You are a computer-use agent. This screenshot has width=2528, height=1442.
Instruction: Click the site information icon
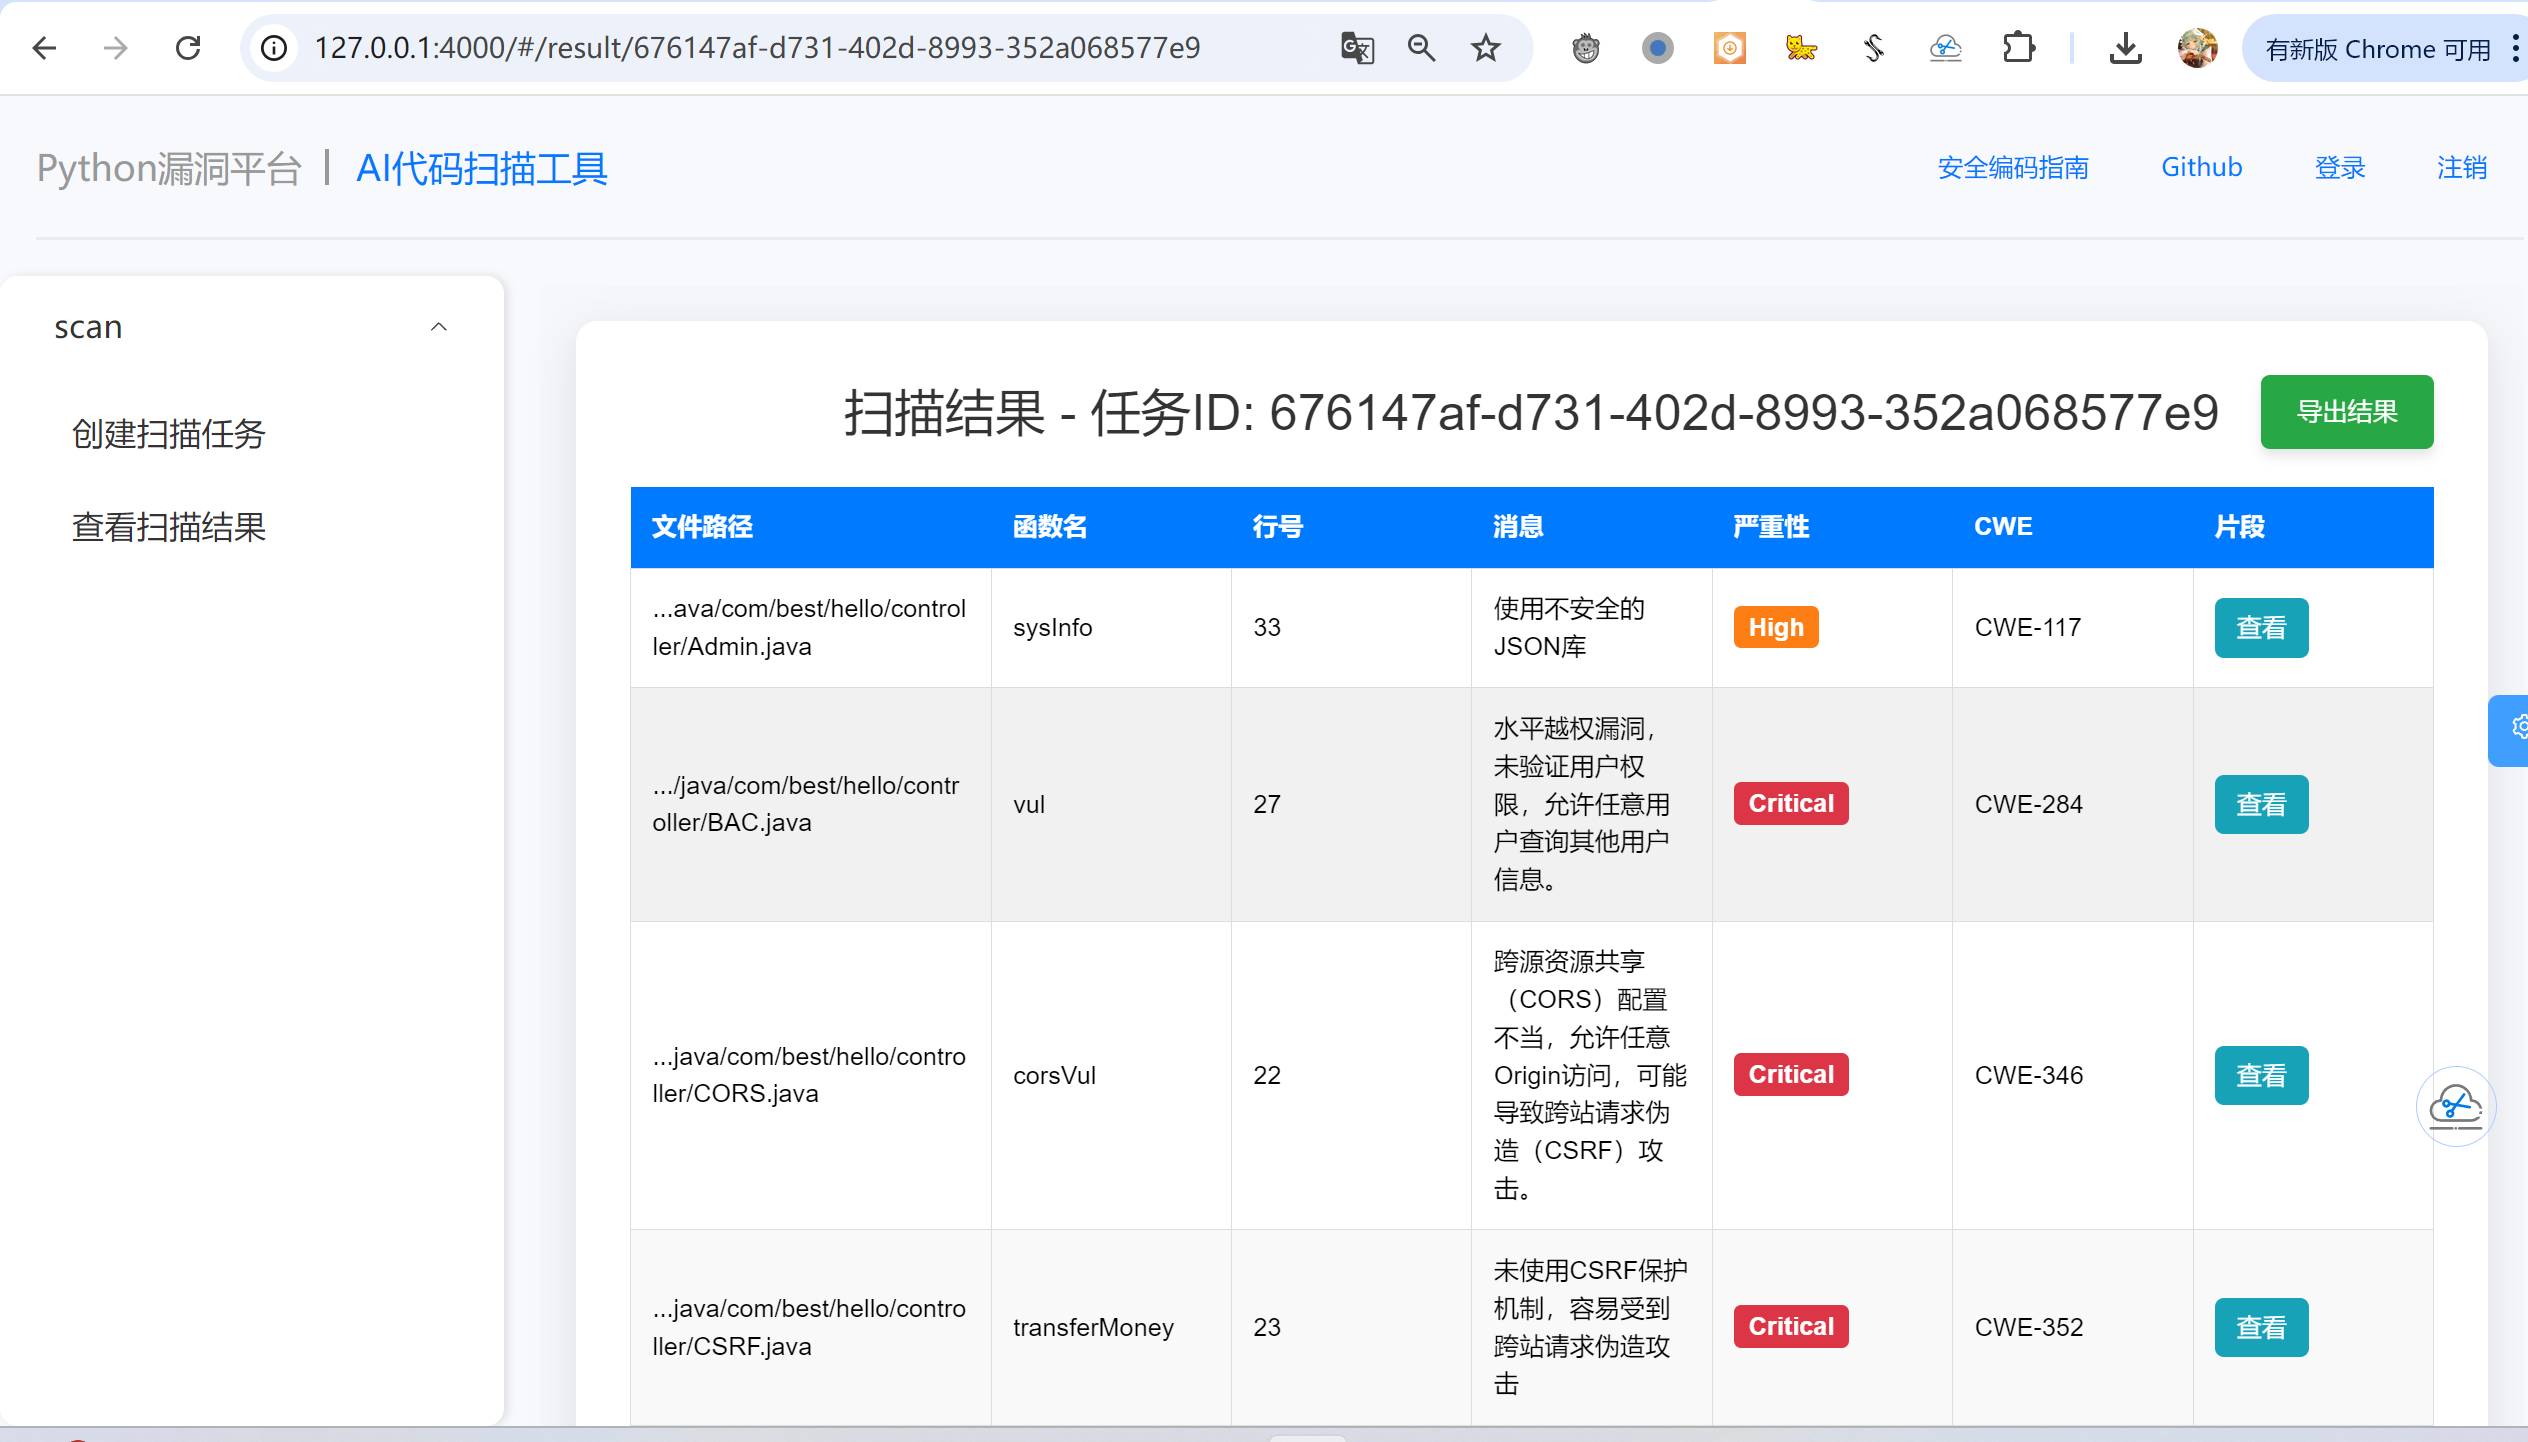274,48
